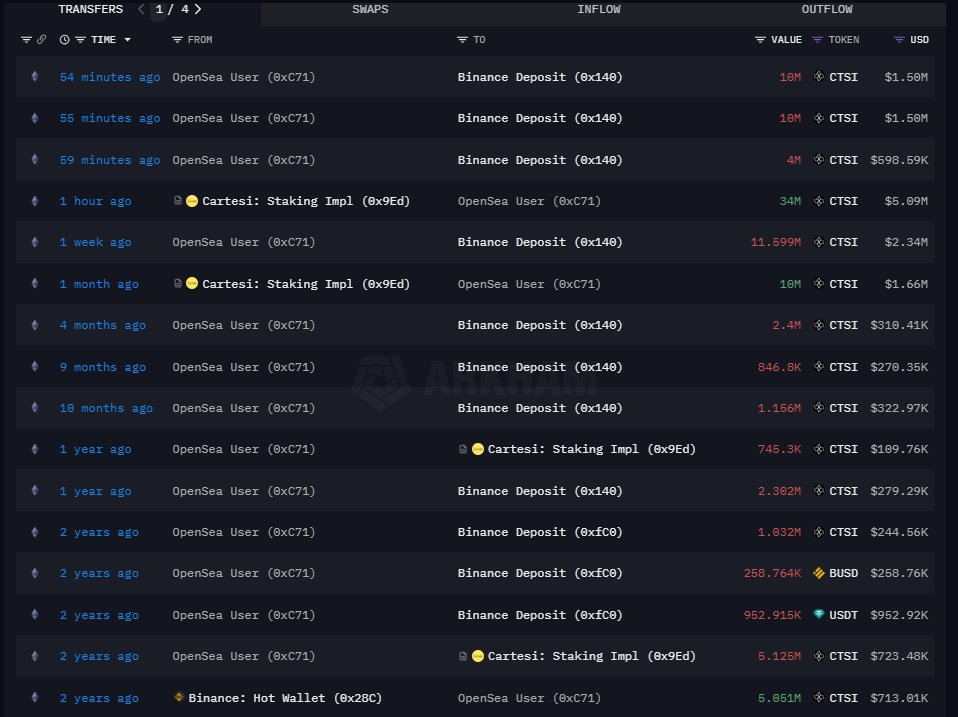Click the USDT token icon
This screenshot has height=717, width=958.
[x=819, y=615]
